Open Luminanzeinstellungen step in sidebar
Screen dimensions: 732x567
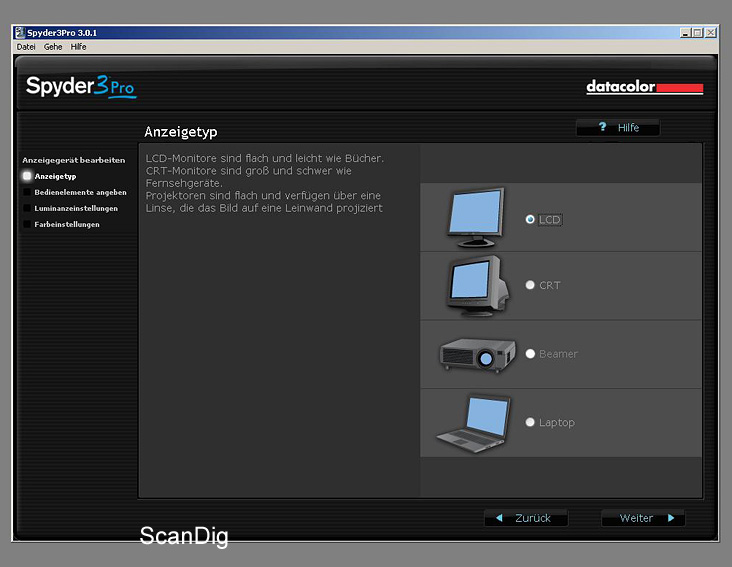[76, 208]
